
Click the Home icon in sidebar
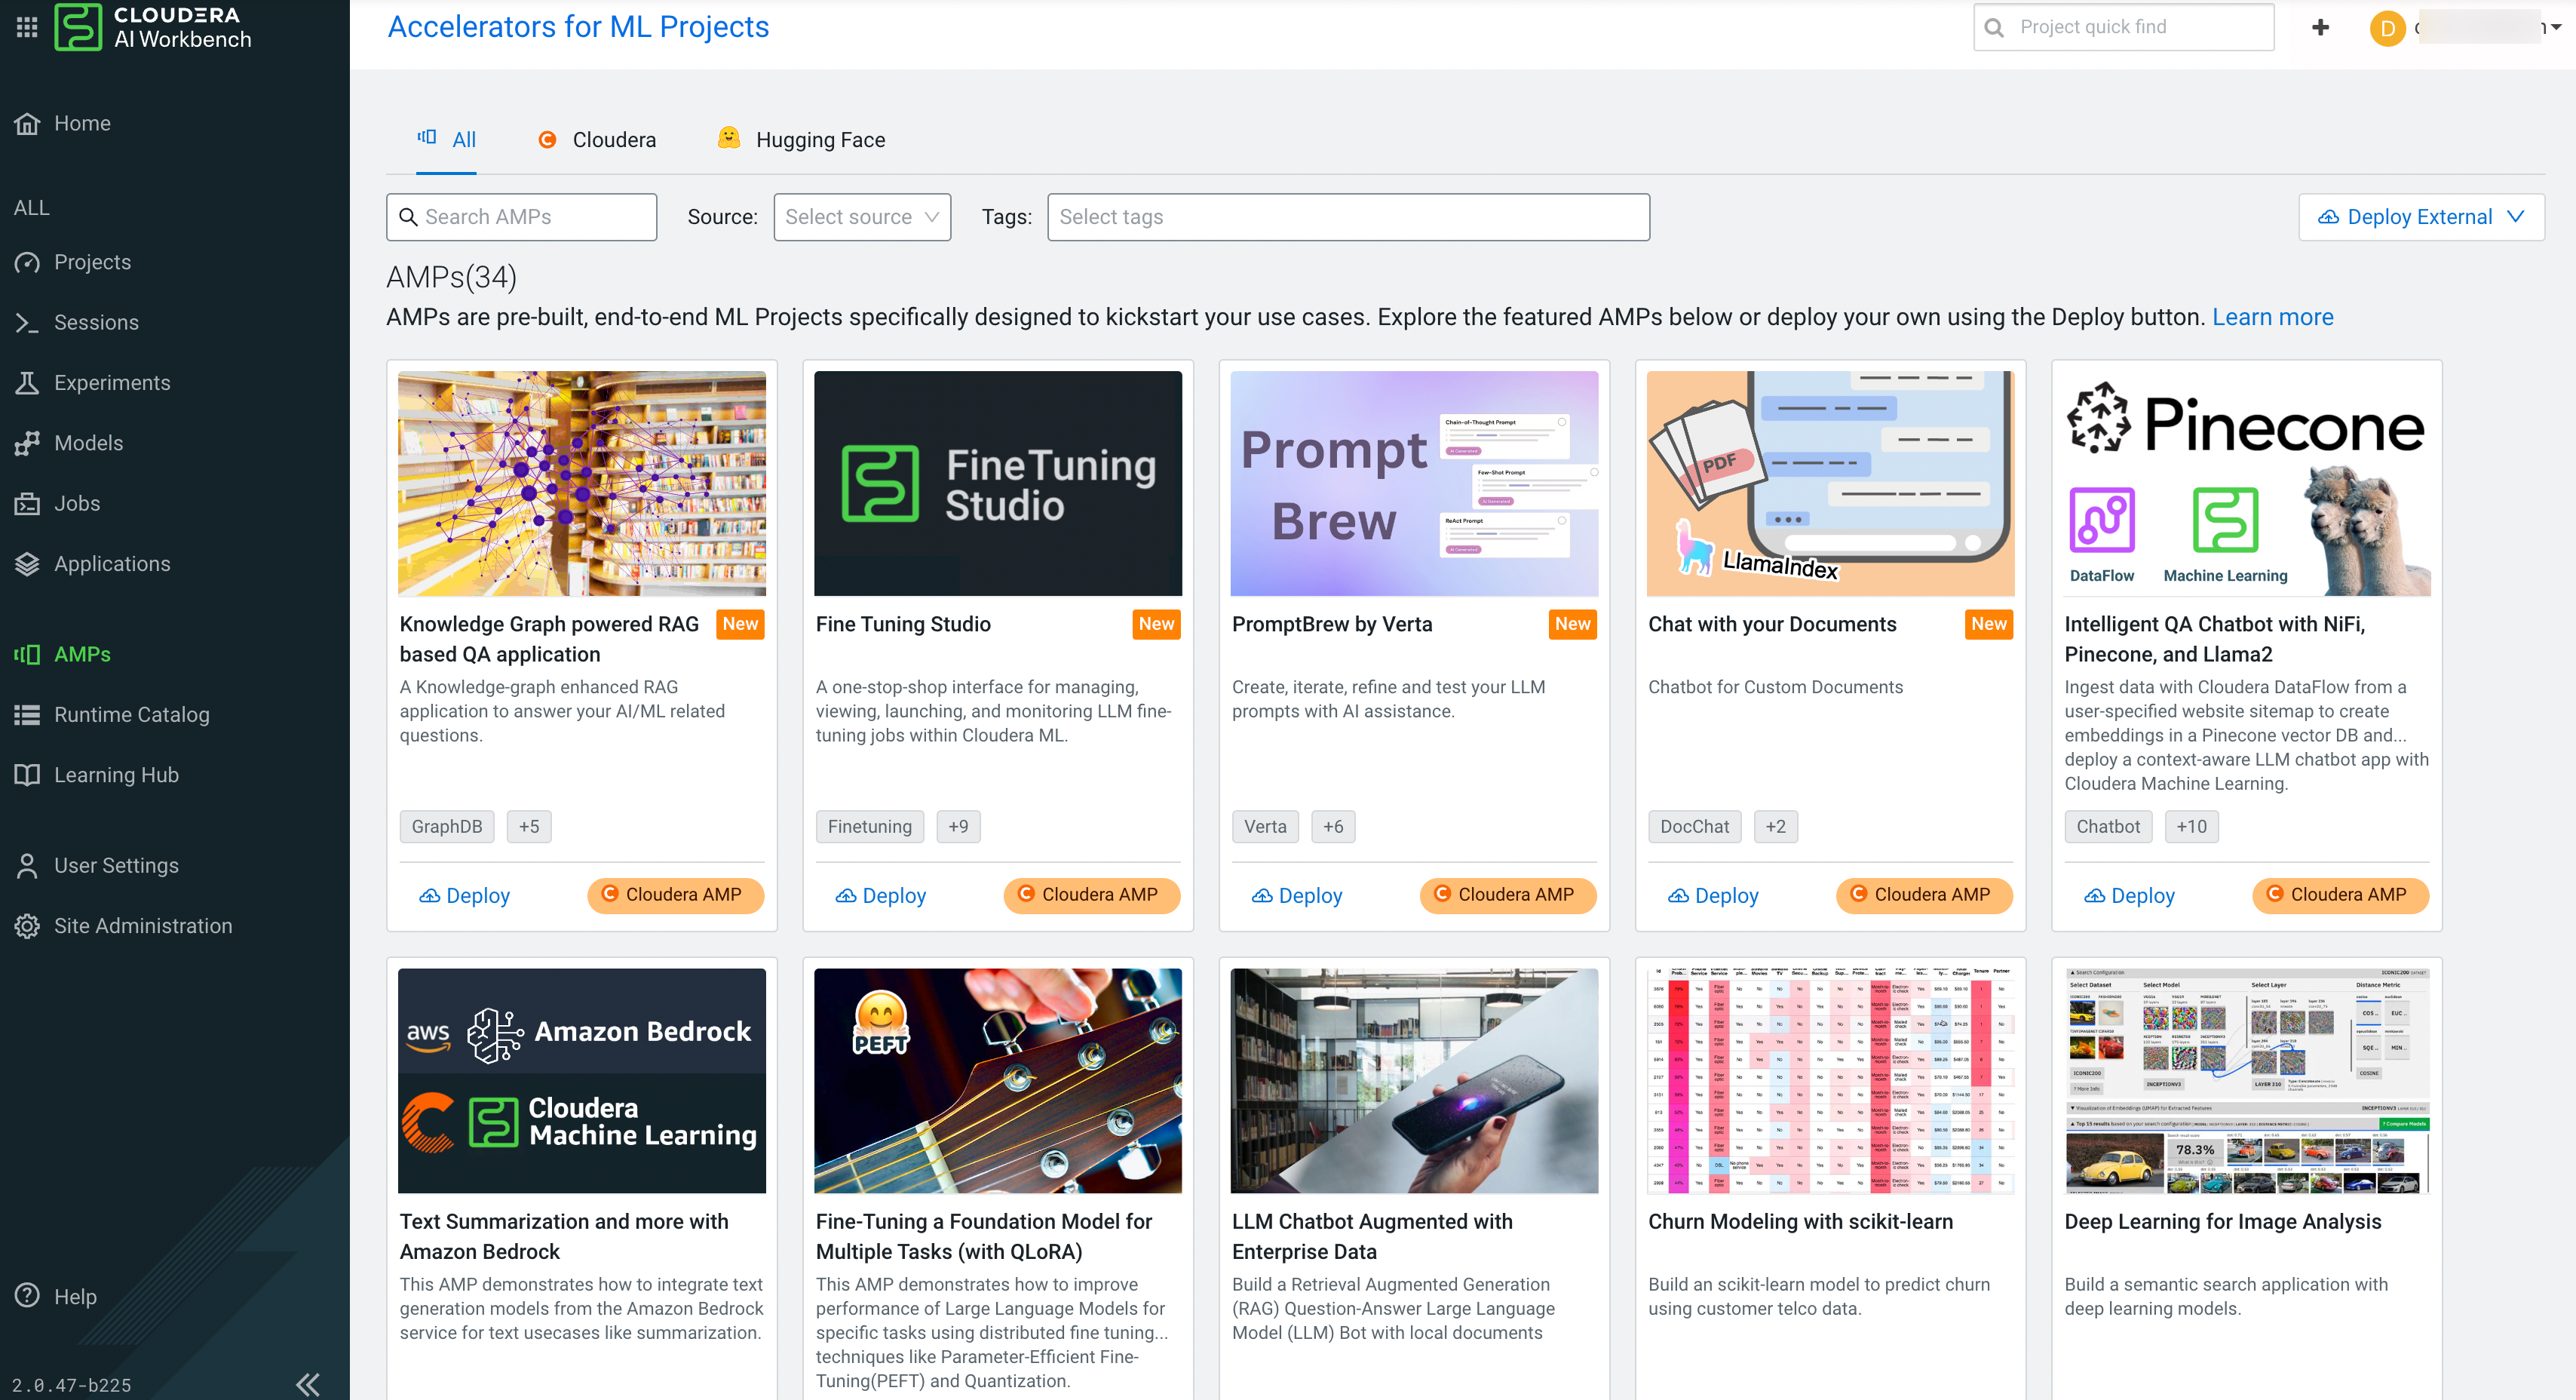(27, 123)
